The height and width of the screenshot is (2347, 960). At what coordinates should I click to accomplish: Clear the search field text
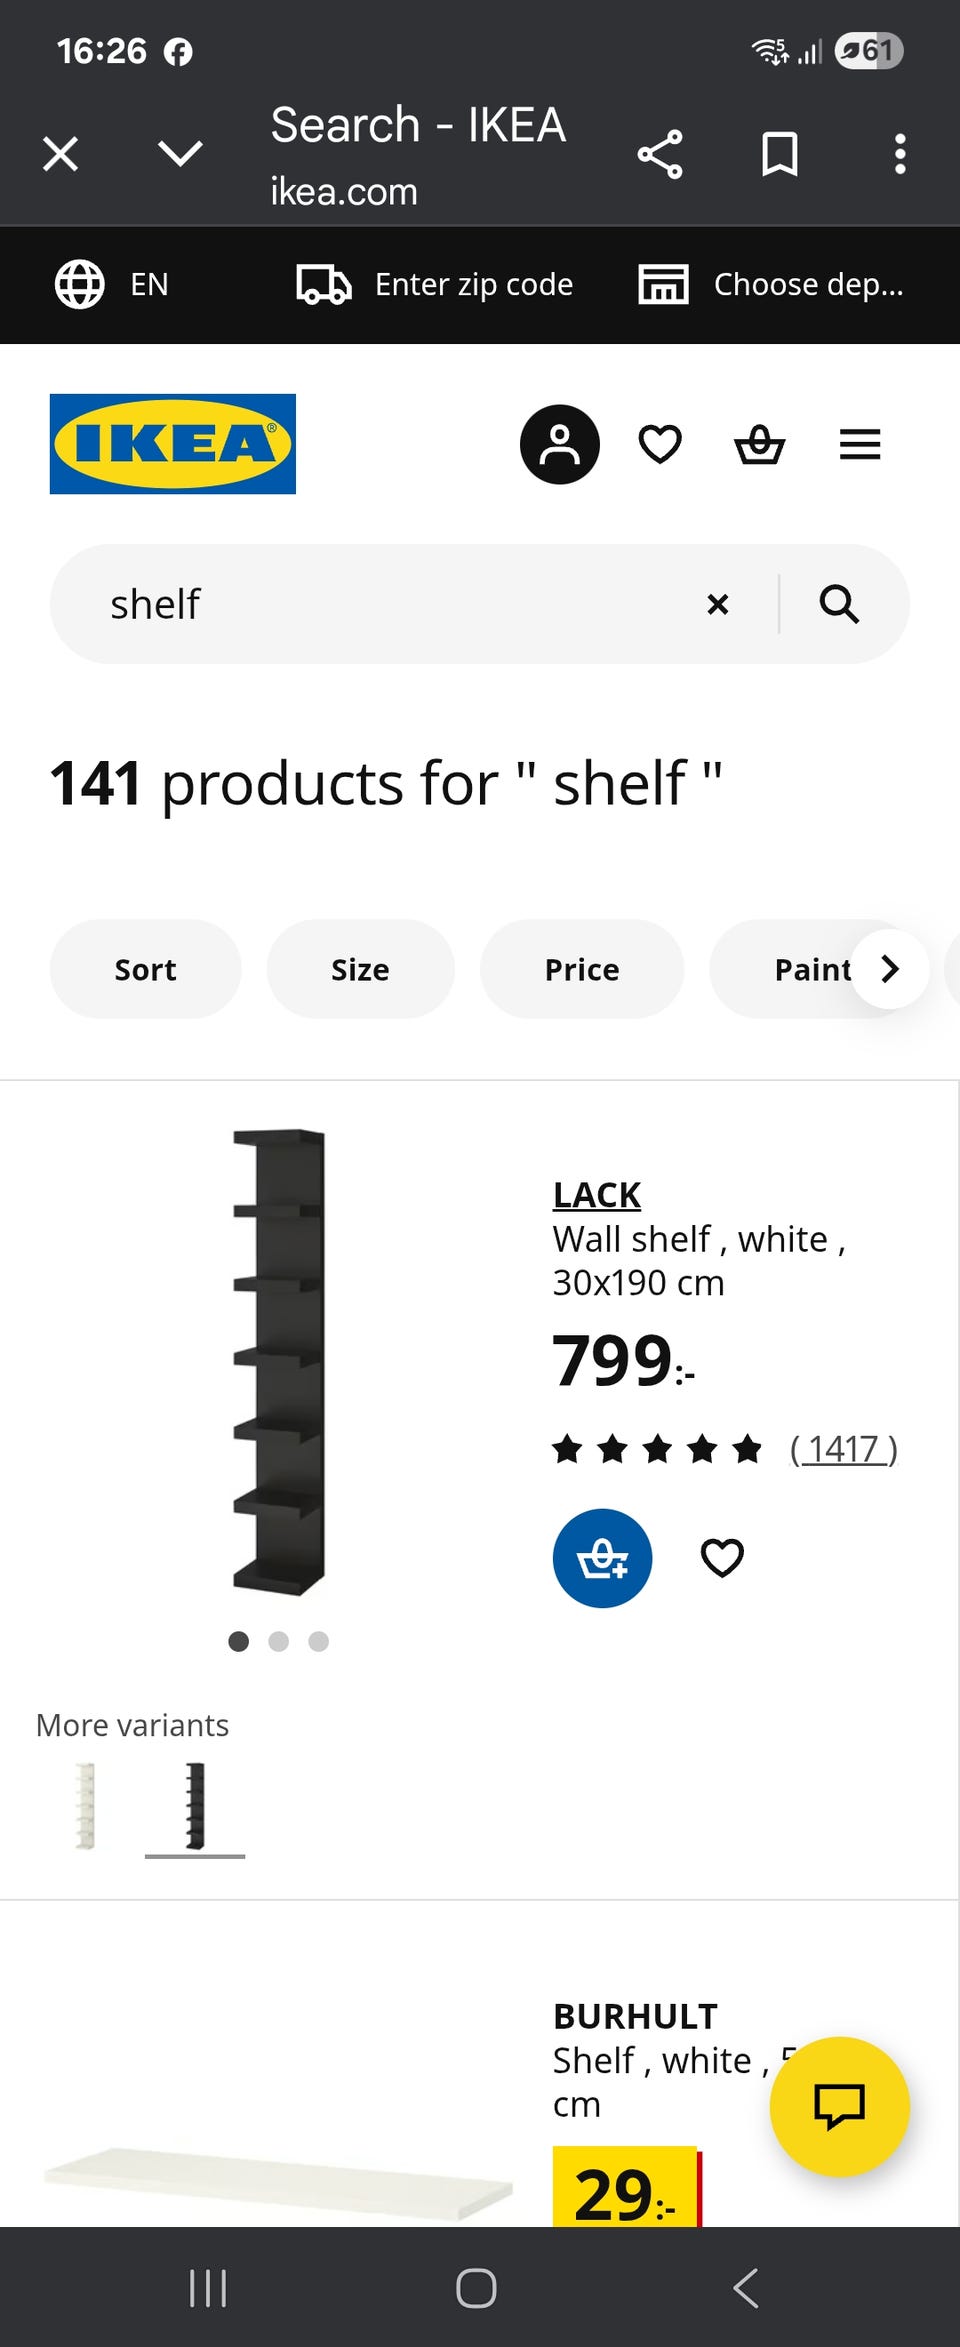click(718, 604)
